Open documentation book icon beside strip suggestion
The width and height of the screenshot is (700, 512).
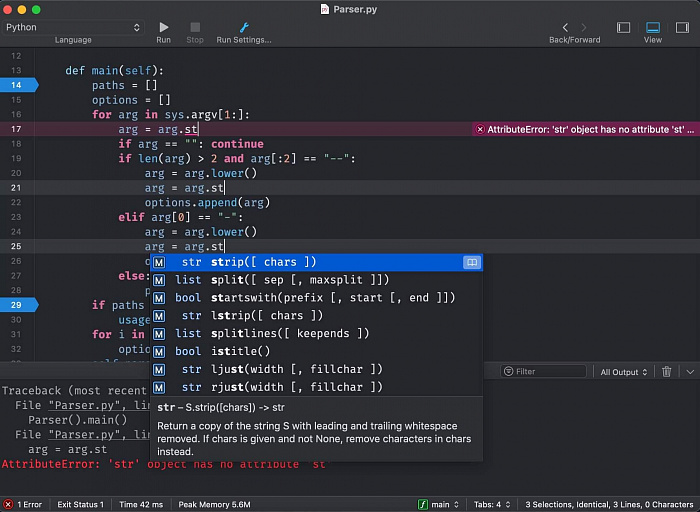471,262
